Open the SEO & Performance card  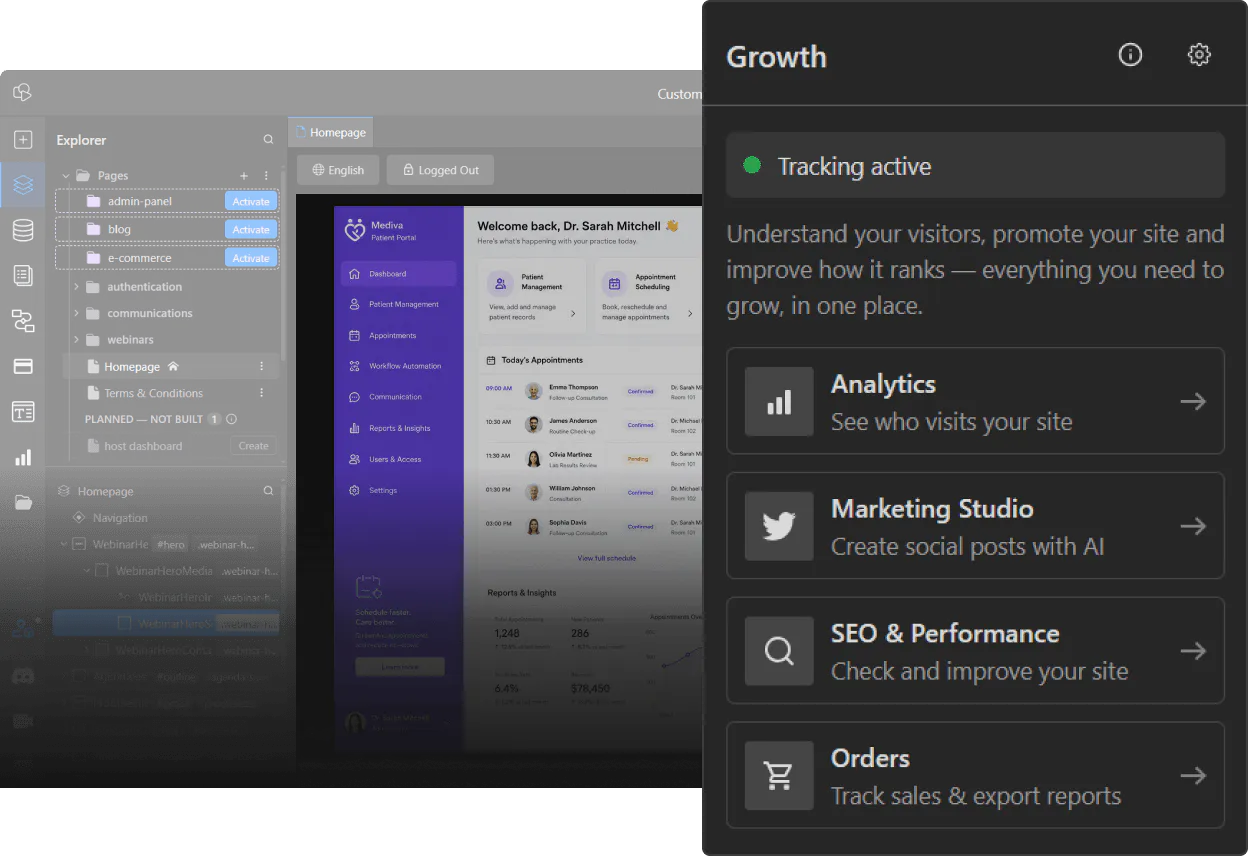pos(975,651)
